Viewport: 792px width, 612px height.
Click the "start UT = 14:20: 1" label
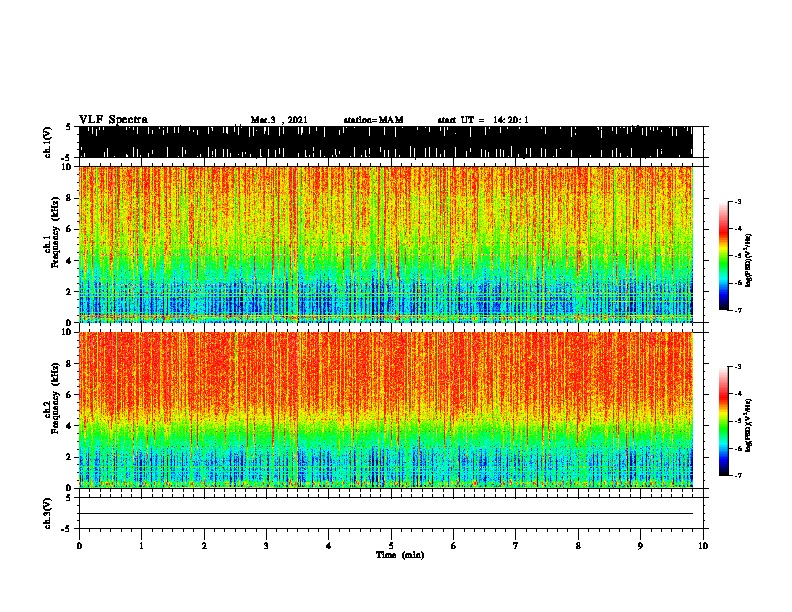(483, 120)
